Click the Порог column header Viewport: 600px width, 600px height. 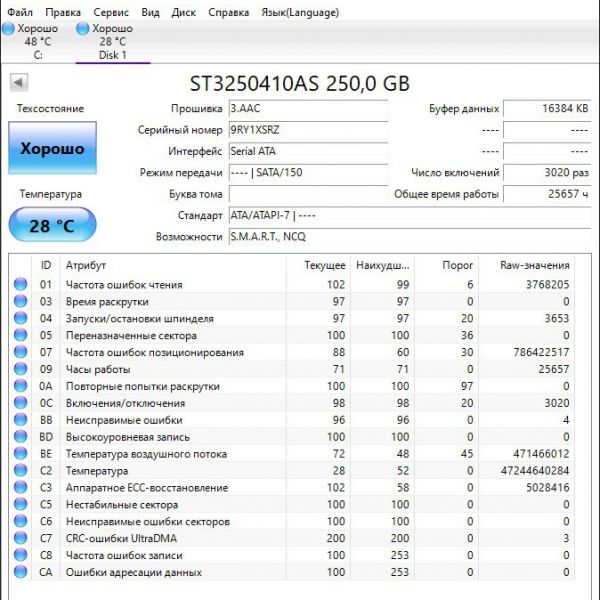coord(447,265)
